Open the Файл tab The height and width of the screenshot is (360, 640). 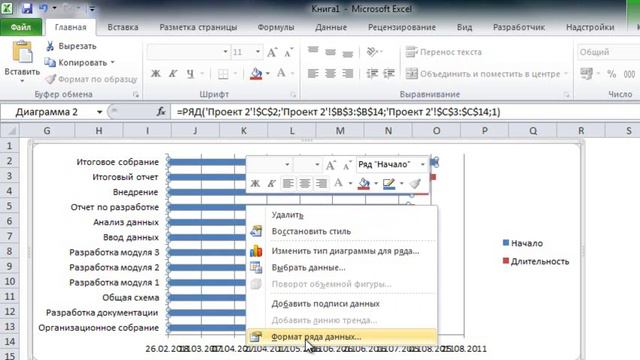tap(21, 27)
